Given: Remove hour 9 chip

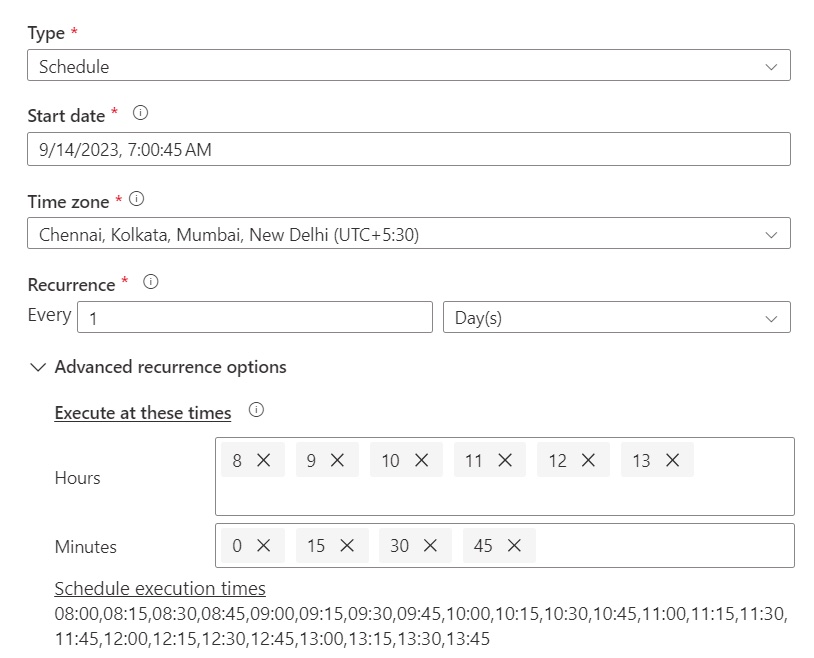Looking at the screenshot, I should tap(337, 460).
